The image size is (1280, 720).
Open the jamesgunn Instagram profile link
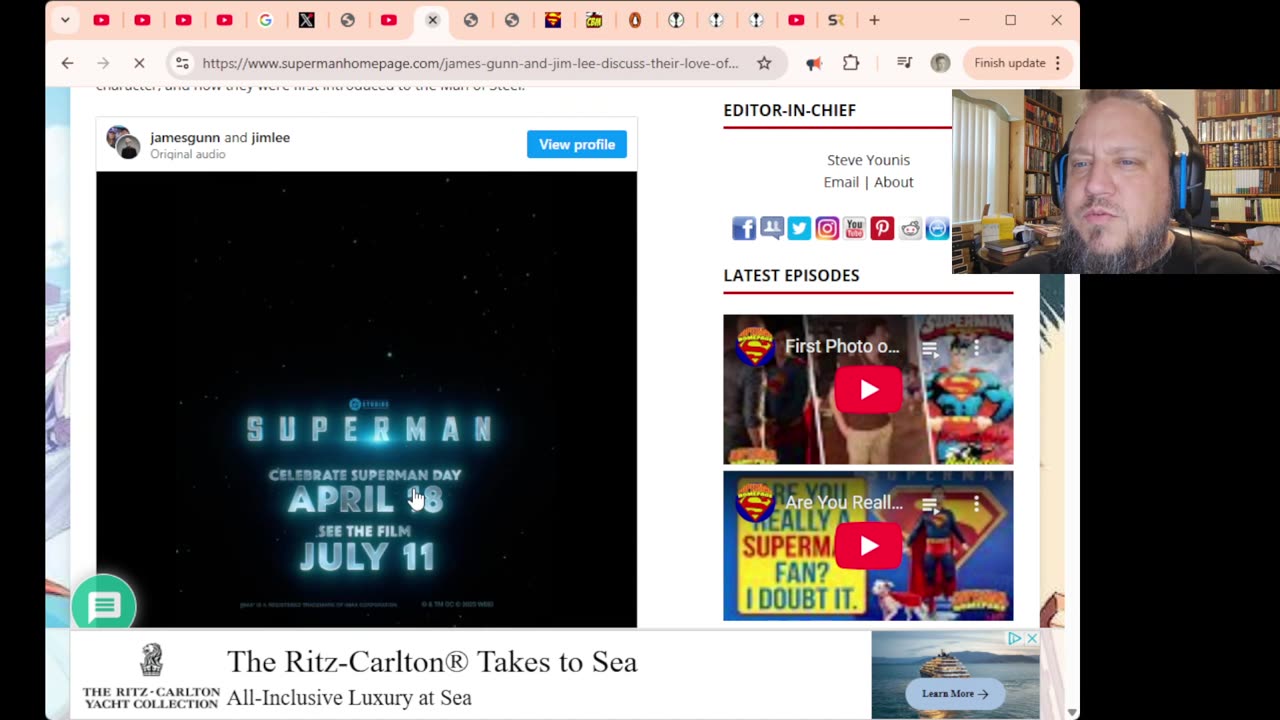point(185,138)
